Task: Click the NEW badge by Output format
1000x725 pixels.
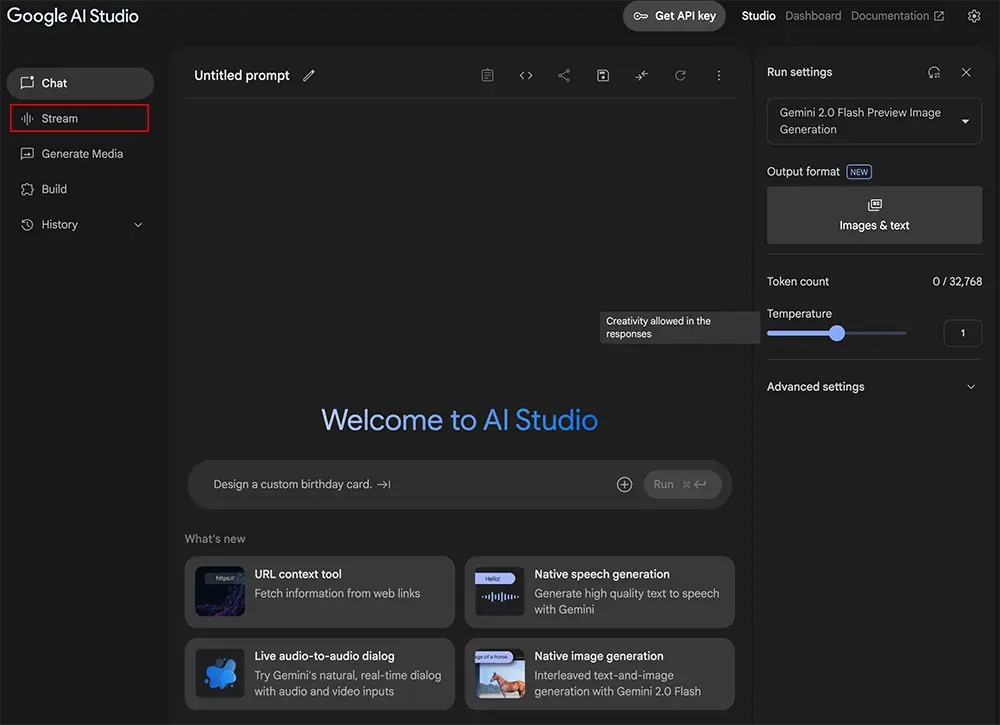Action: 858,172
